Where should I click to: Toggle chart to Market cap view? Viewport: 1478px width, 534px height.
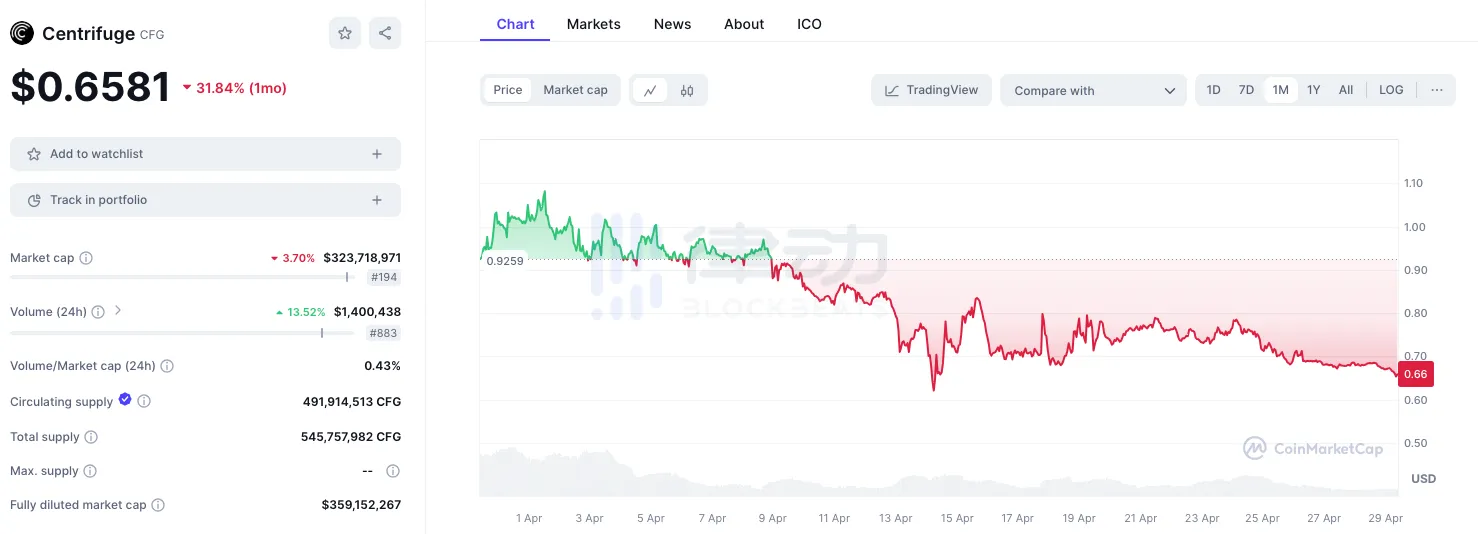(x=575, y=90)
